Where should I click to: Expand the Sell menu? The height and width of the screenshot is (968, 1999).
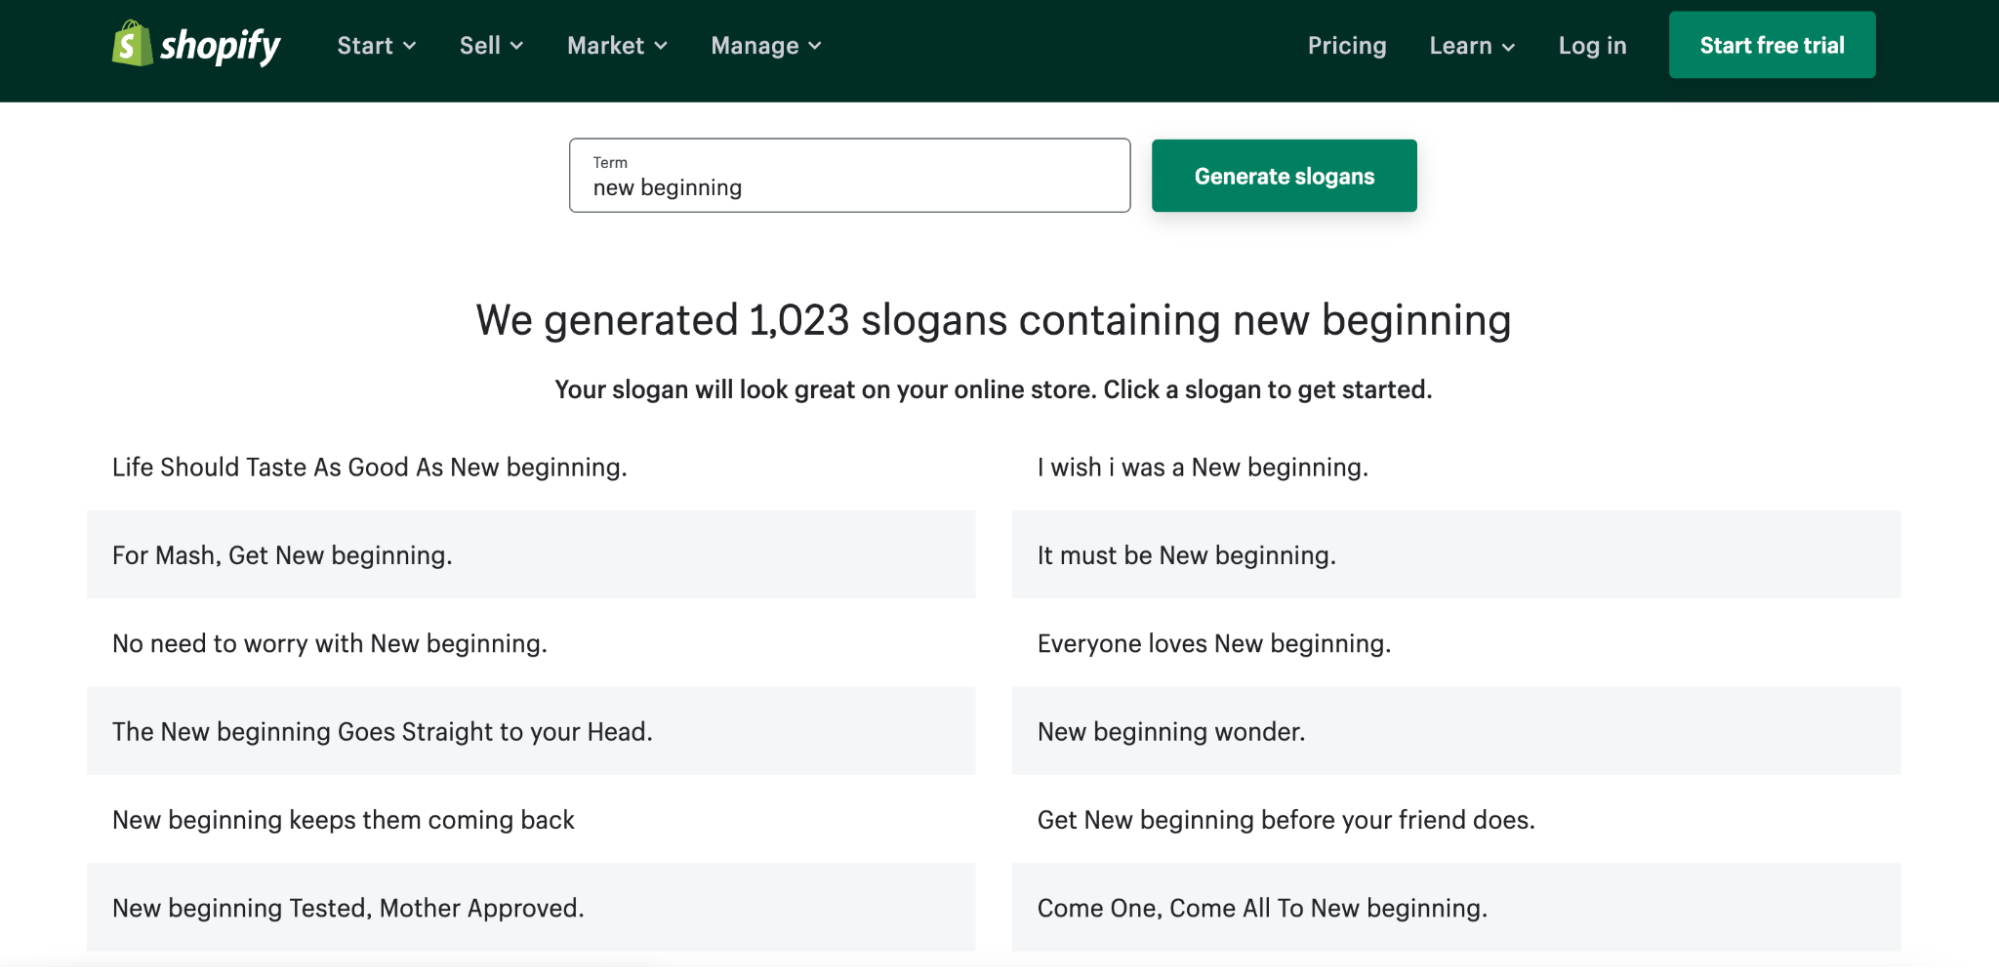(x=491, y=46)
